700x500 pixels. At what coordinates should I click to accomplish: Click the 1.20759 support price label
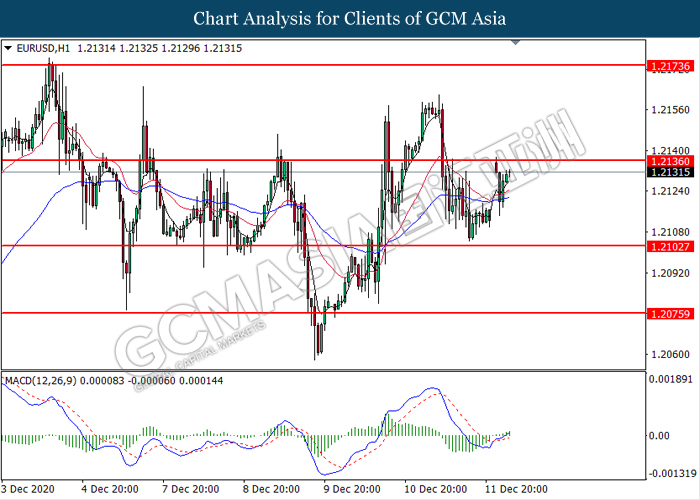click(671, 314)
